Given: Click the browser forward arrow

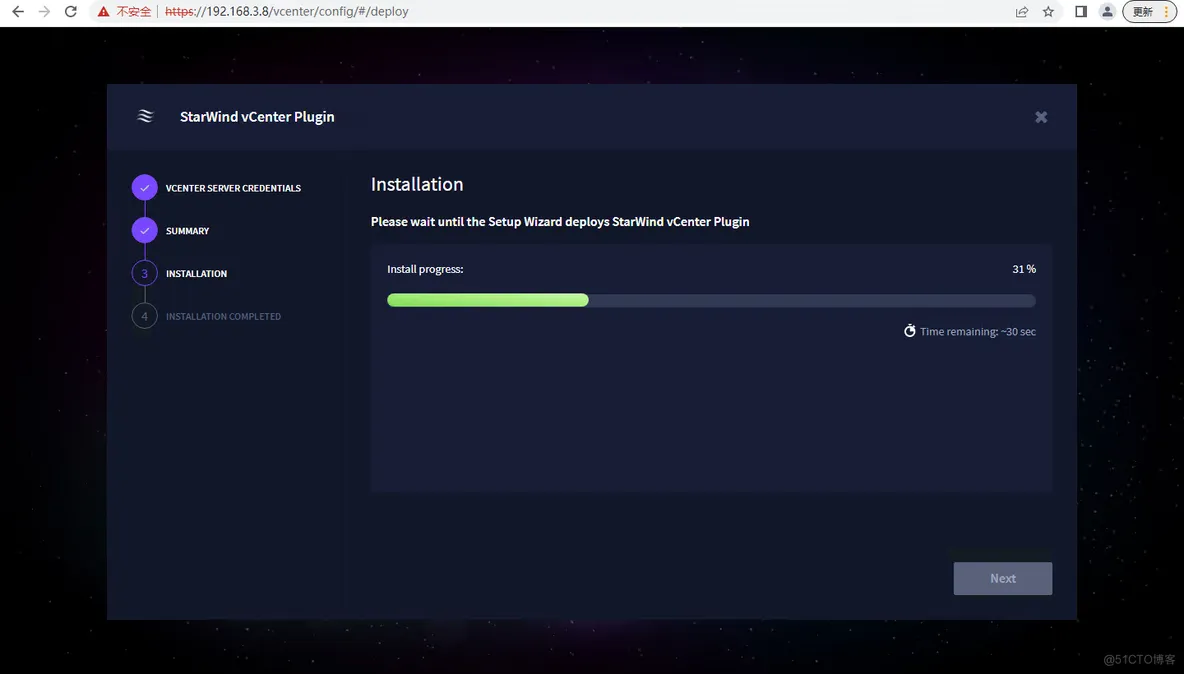Looking at the screenshot, I should [45, 11].
